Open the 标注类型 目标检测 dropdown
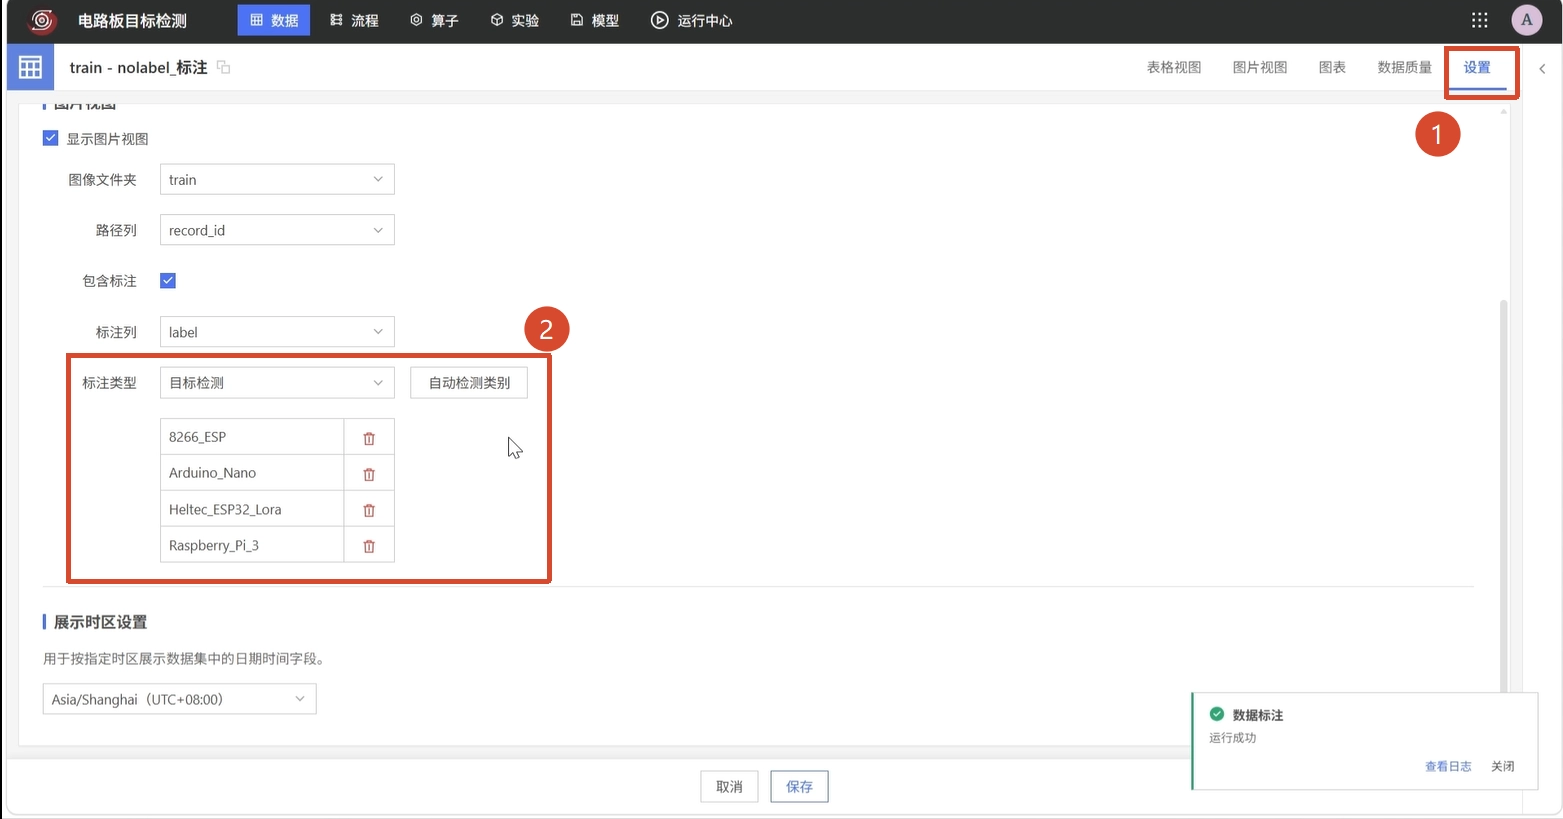The width and height of the screenshot is (1563, 819). [x=277, y=383]
